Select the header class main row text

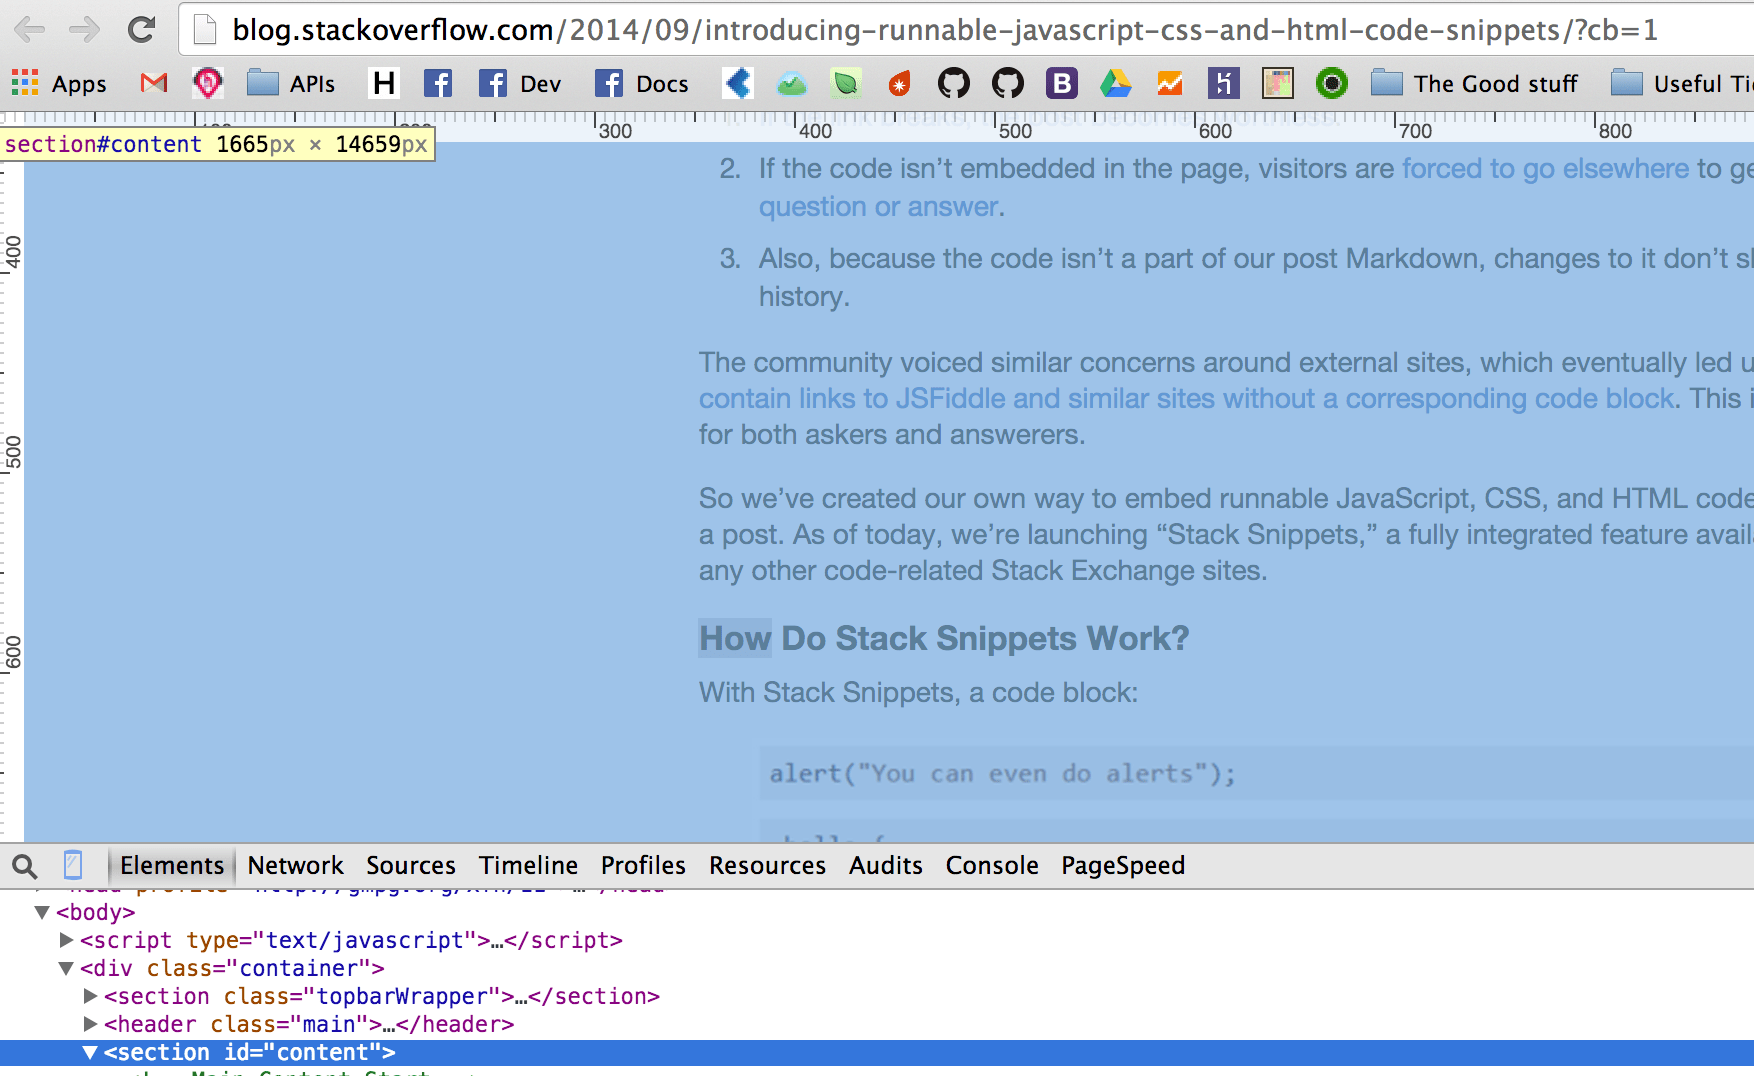[309, 1024]
